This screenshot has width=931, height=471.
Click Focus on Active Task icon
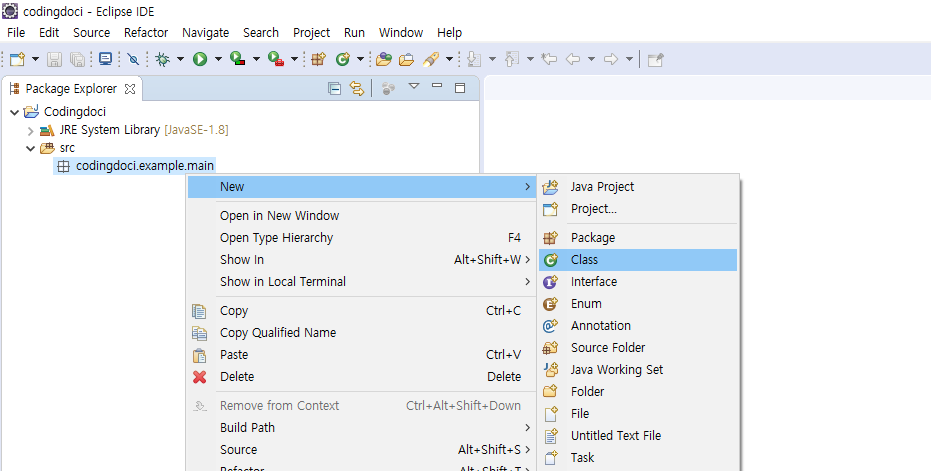pos(388,88)
